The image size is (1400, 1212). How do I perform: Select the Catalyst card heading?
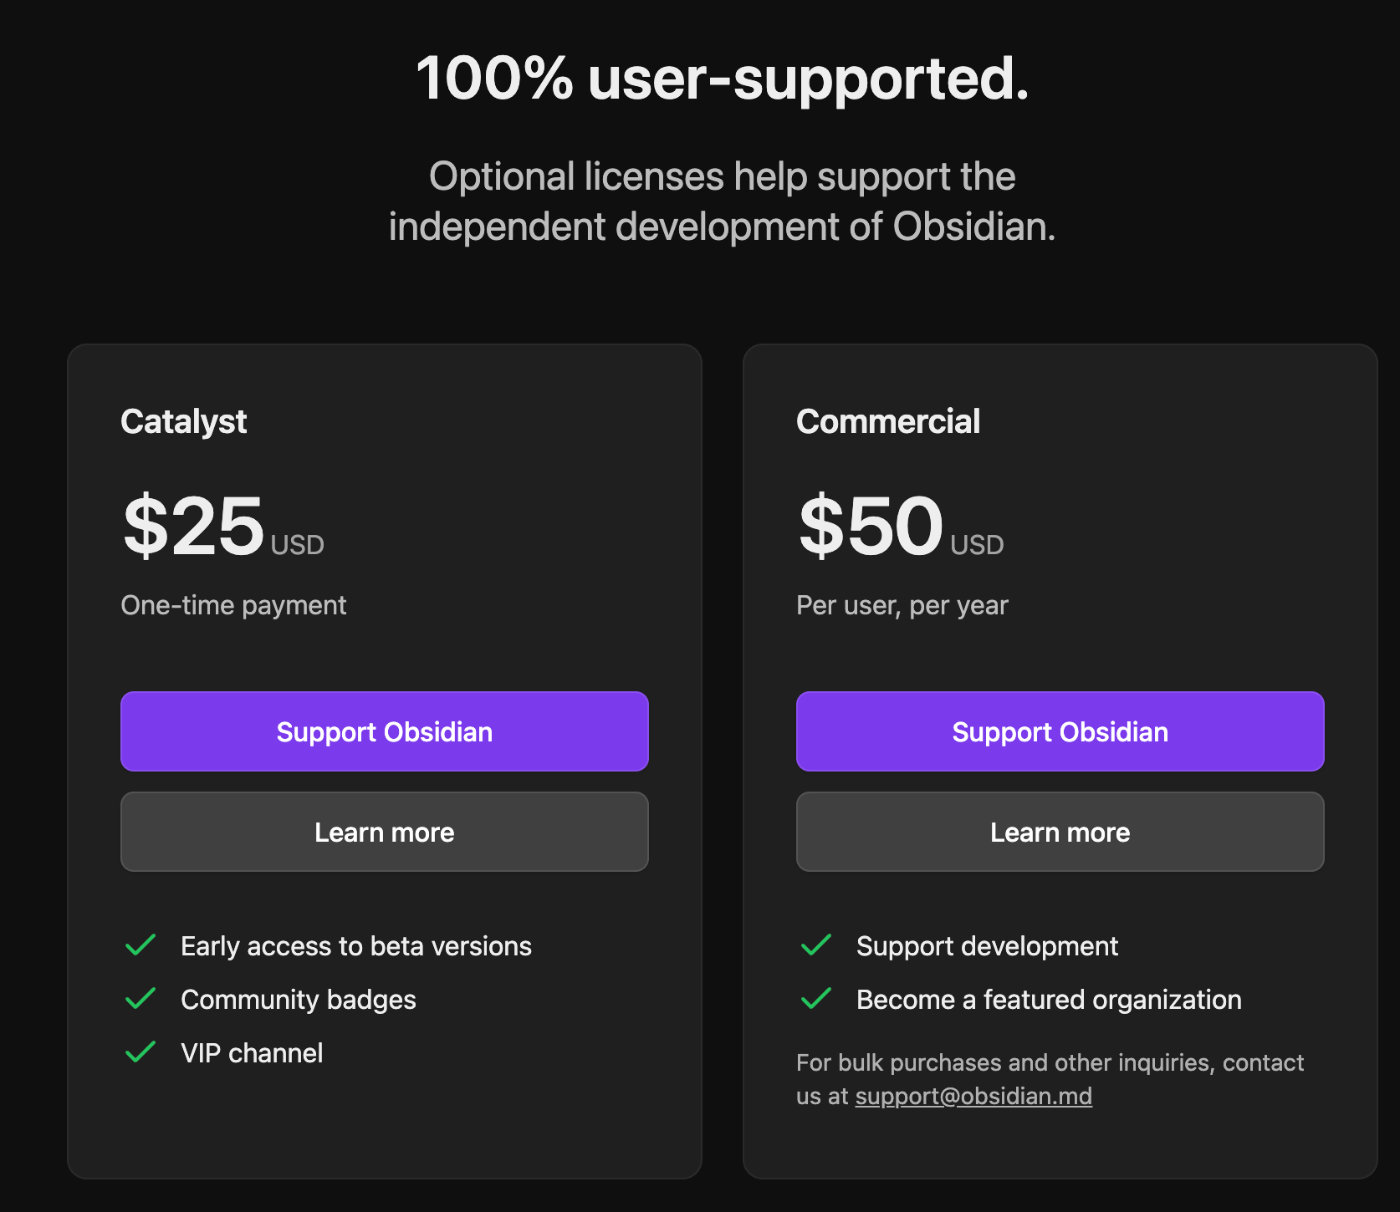click(x=183, y=422)
